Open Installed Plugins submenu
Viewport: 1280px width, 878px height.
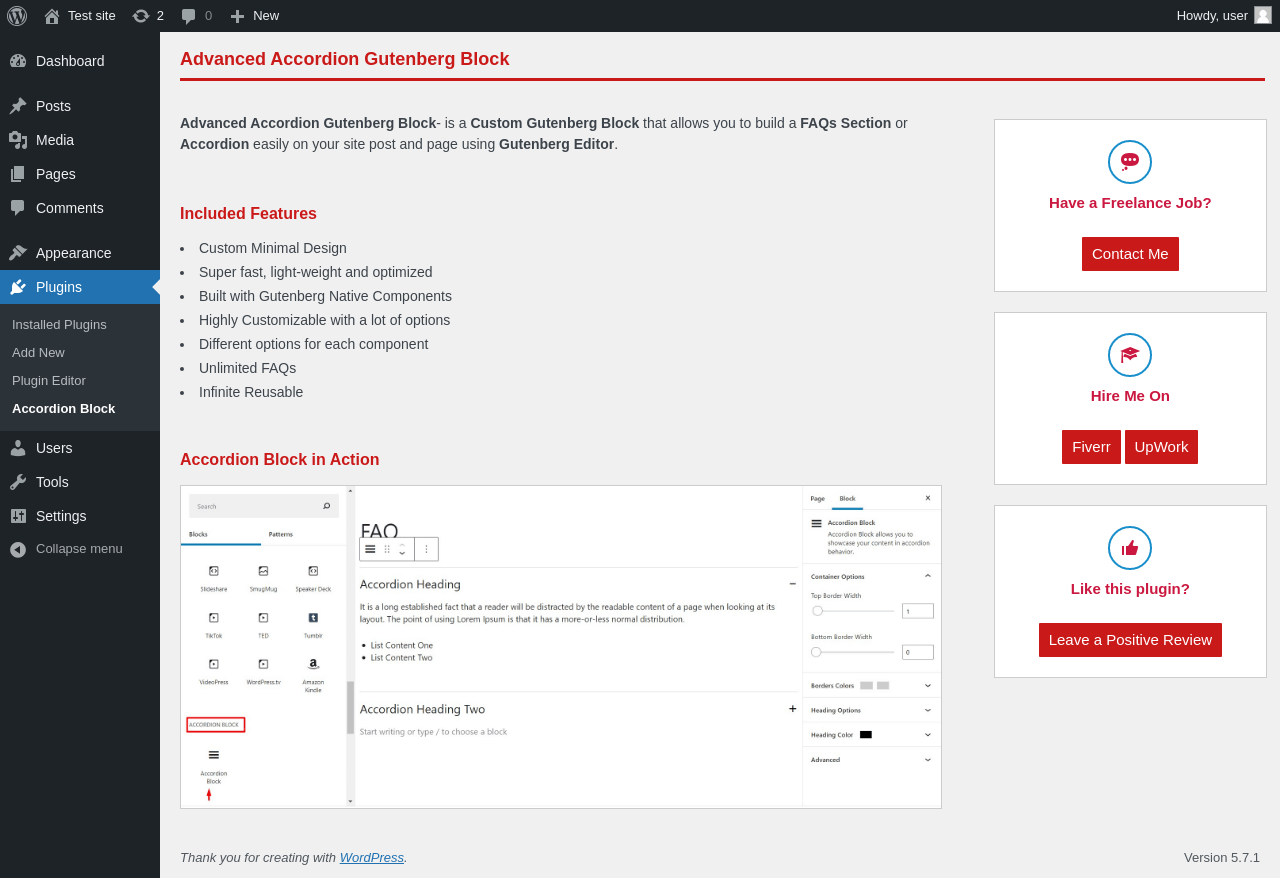[x=59, y=324]
